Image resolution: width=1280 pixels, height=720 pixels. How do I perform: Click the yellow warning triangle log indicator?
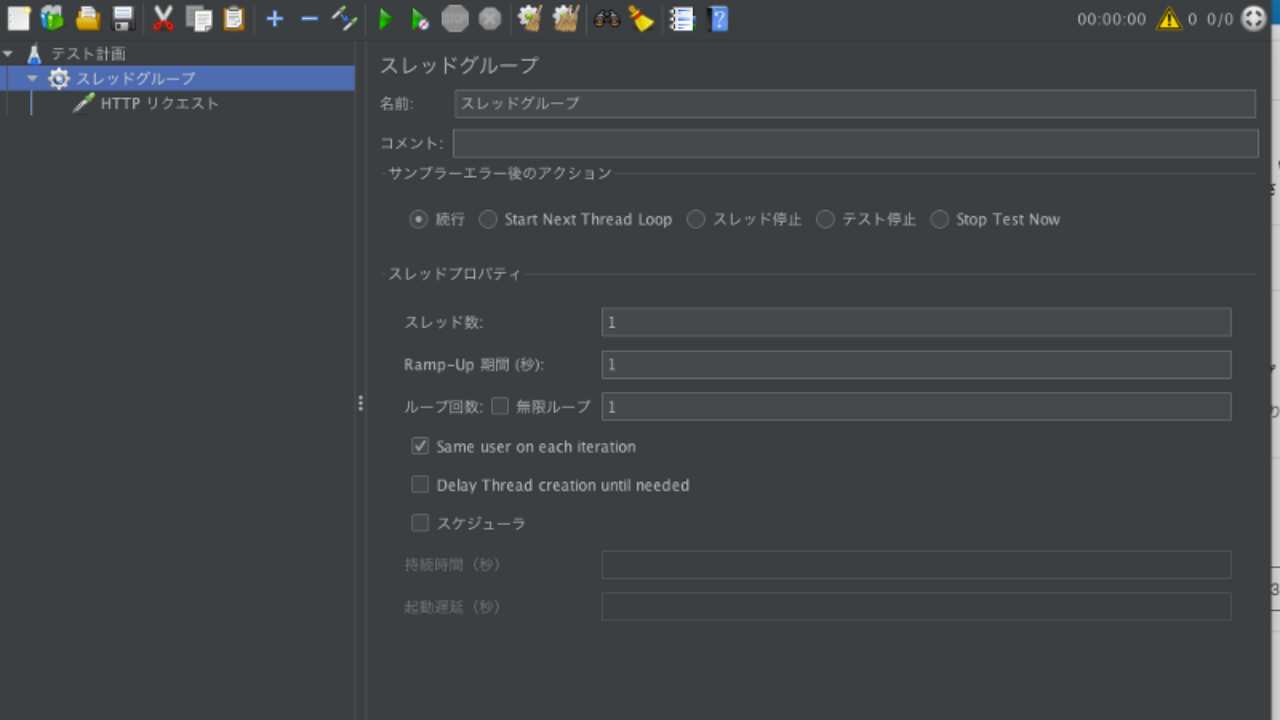(x=1169, y=18)
